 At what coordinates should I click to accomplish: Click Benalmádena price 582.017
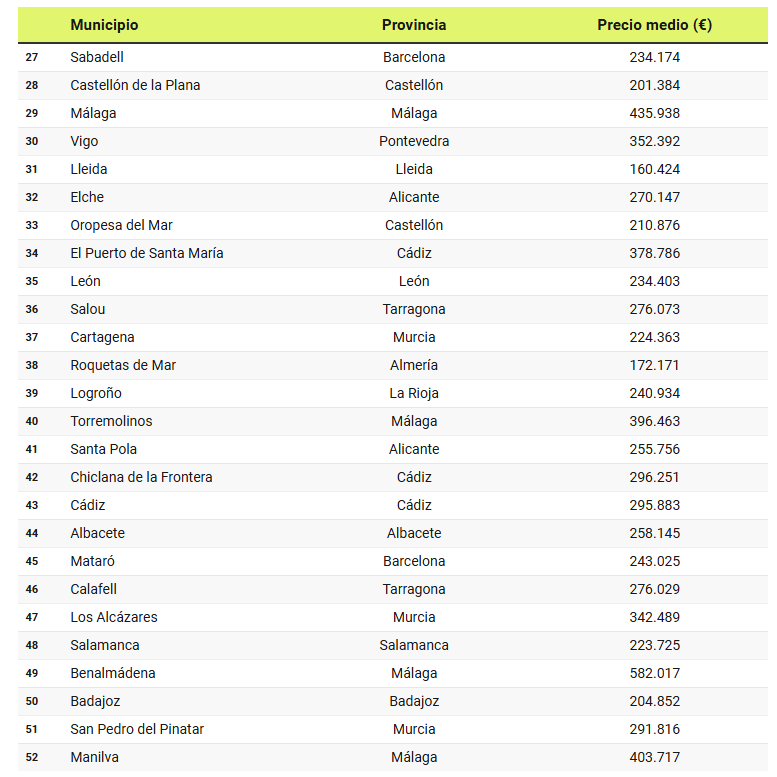pos(654,673)
